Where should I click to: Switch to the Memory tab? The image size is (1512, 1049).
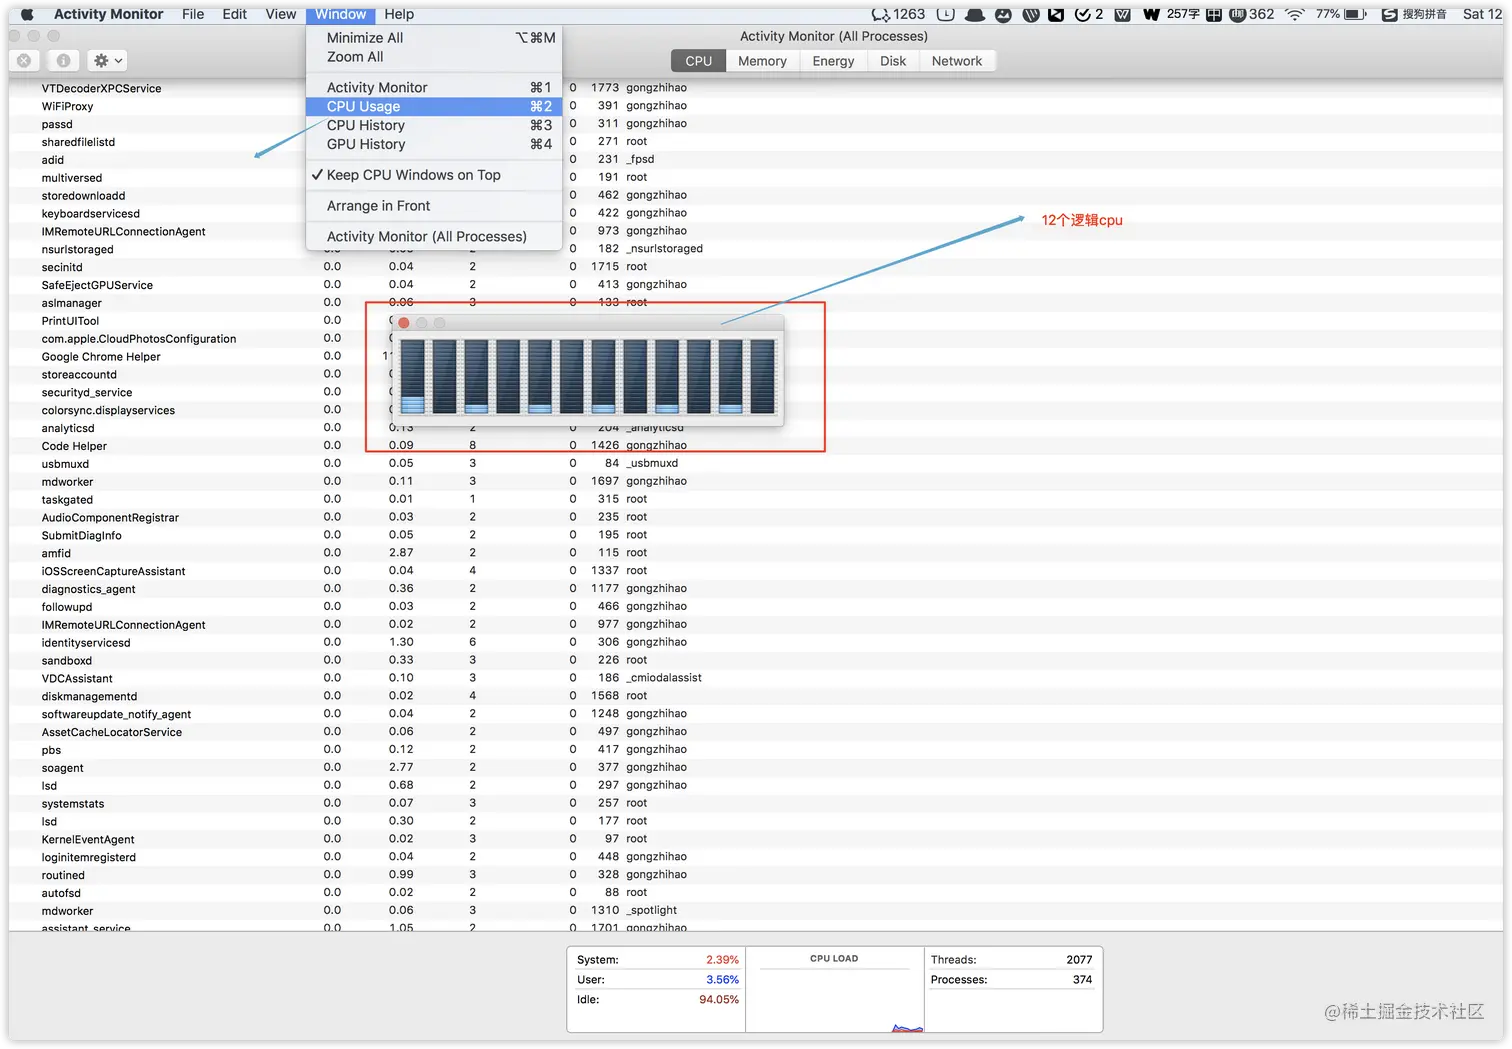click(762, 61)
